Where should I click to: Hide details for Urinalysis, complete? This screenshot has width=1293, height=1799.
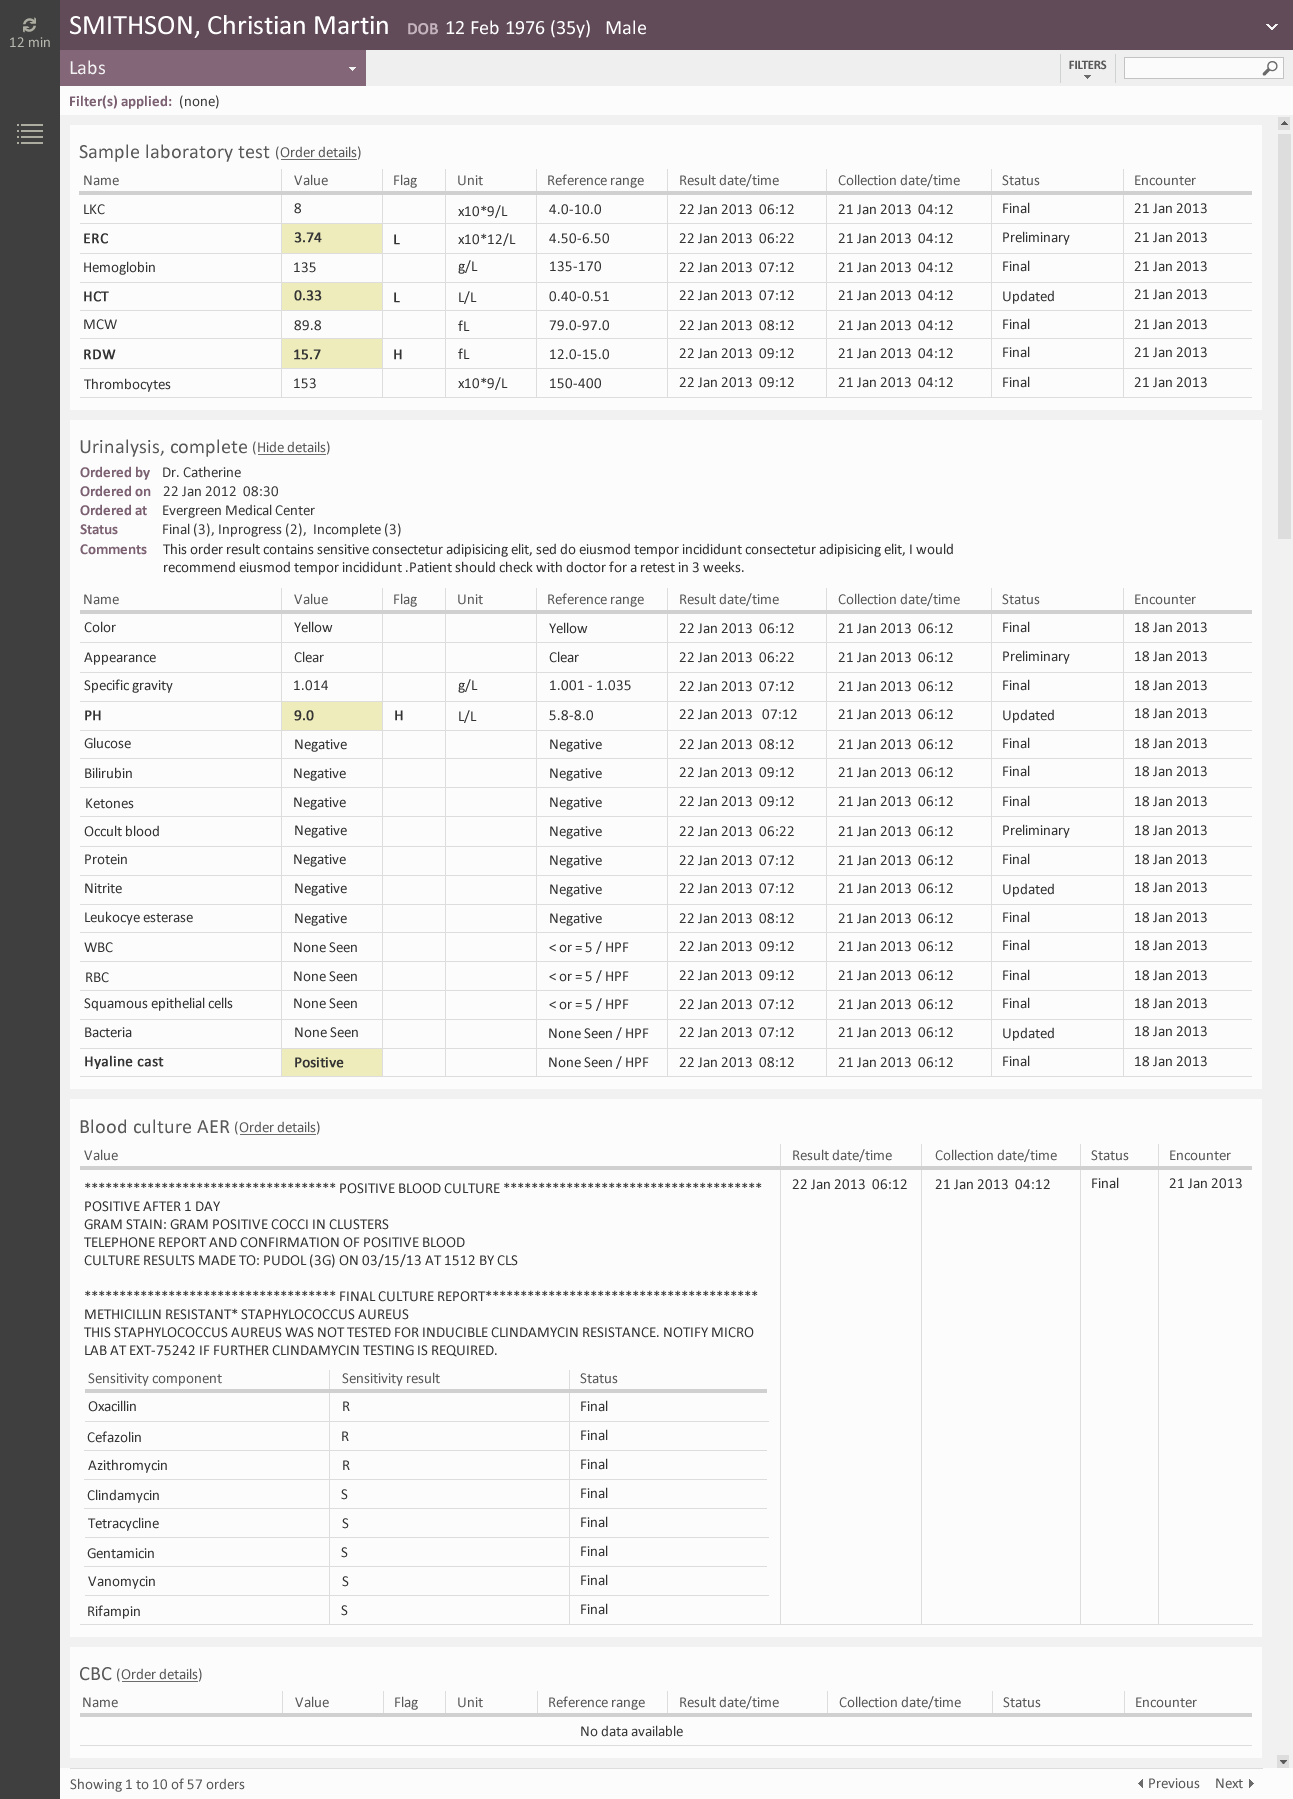(291, 447)
